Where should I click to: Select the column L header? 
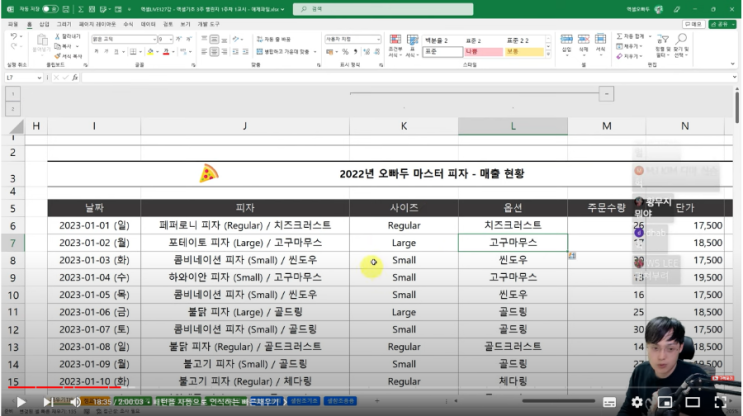click(512, 126)
